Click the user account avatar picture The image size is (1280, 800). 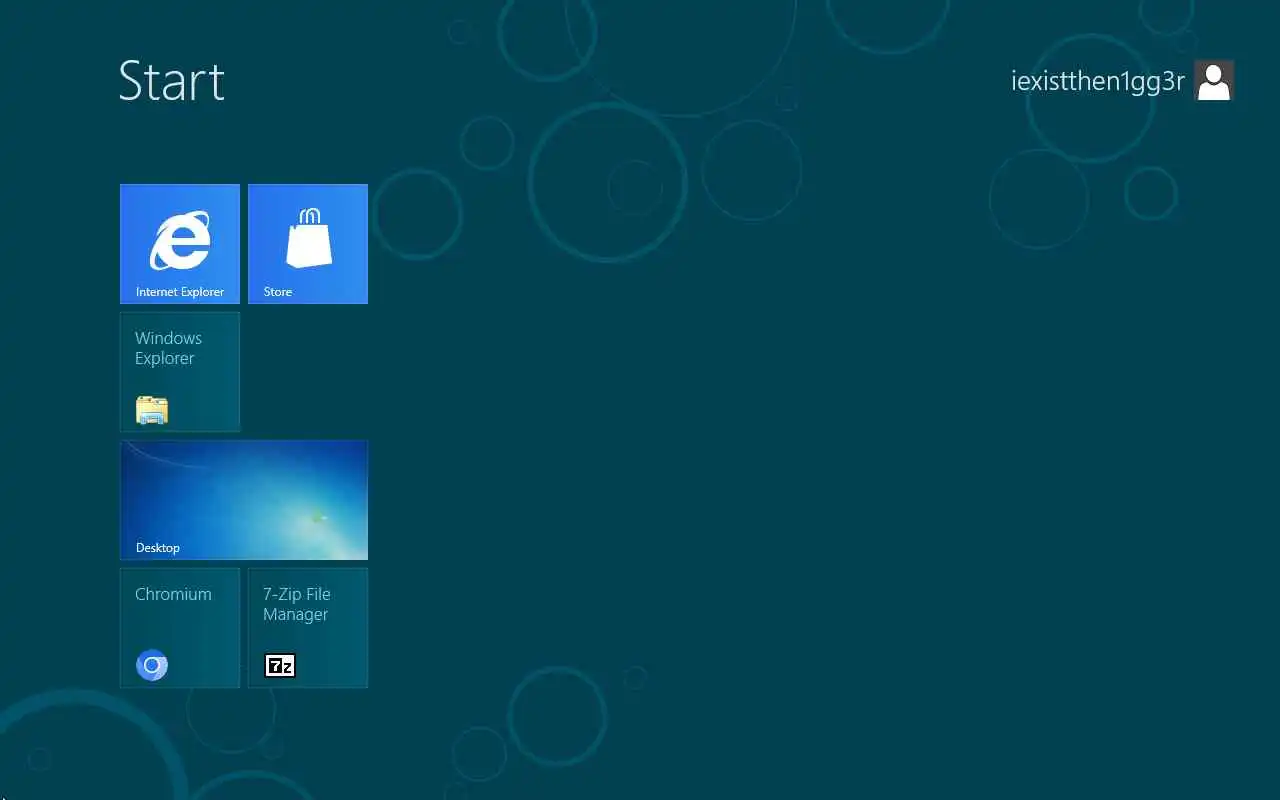pos(1214,81)
